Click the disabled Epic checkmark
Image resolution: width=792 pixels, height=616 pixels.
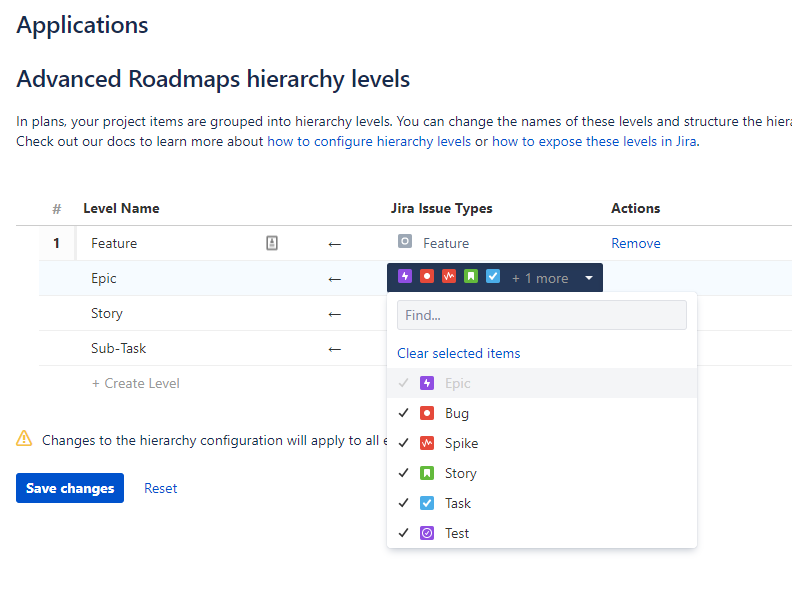[403, 383]
